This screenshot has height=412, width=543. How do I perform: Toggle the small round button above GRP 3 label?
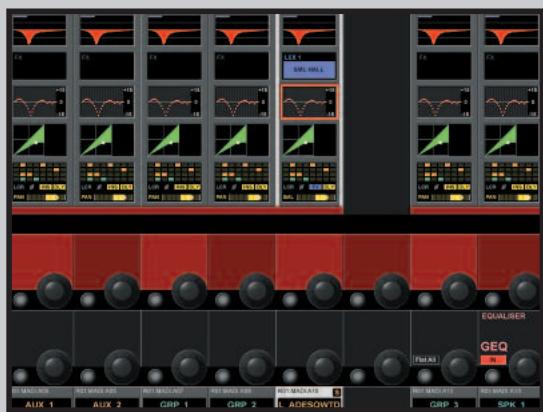425,376
